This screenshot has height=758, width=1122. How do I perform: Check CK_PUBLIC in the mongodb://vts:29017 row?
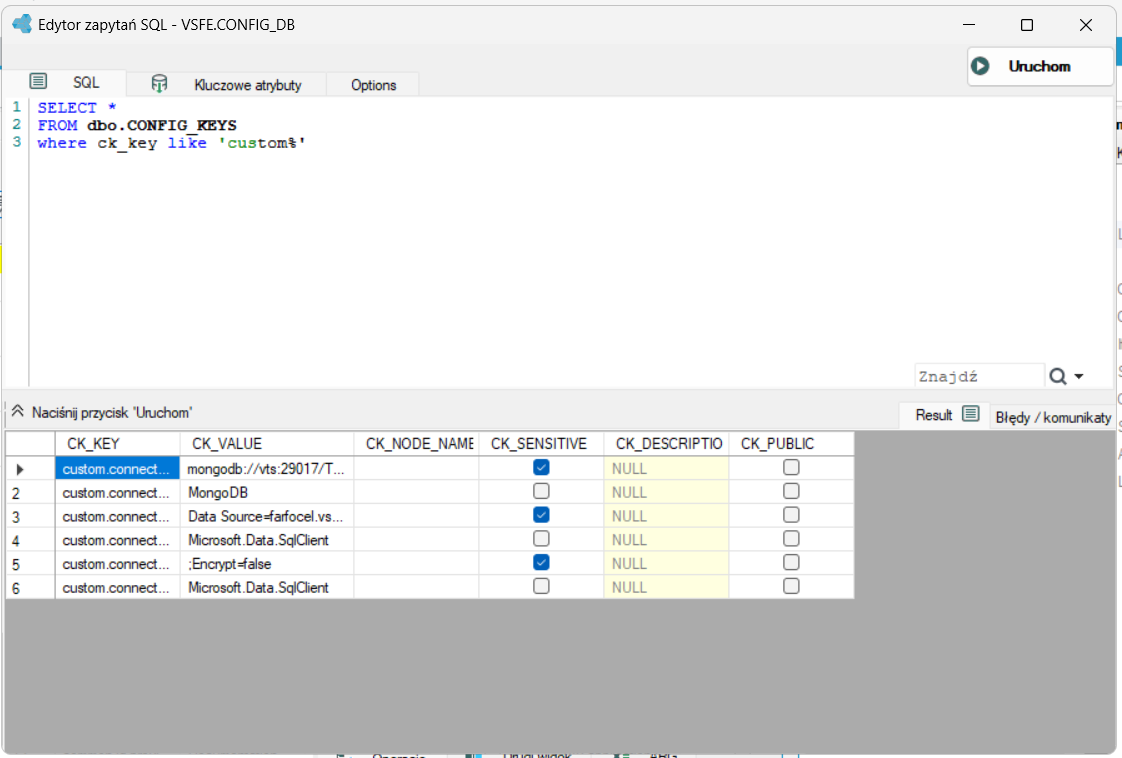791,467
